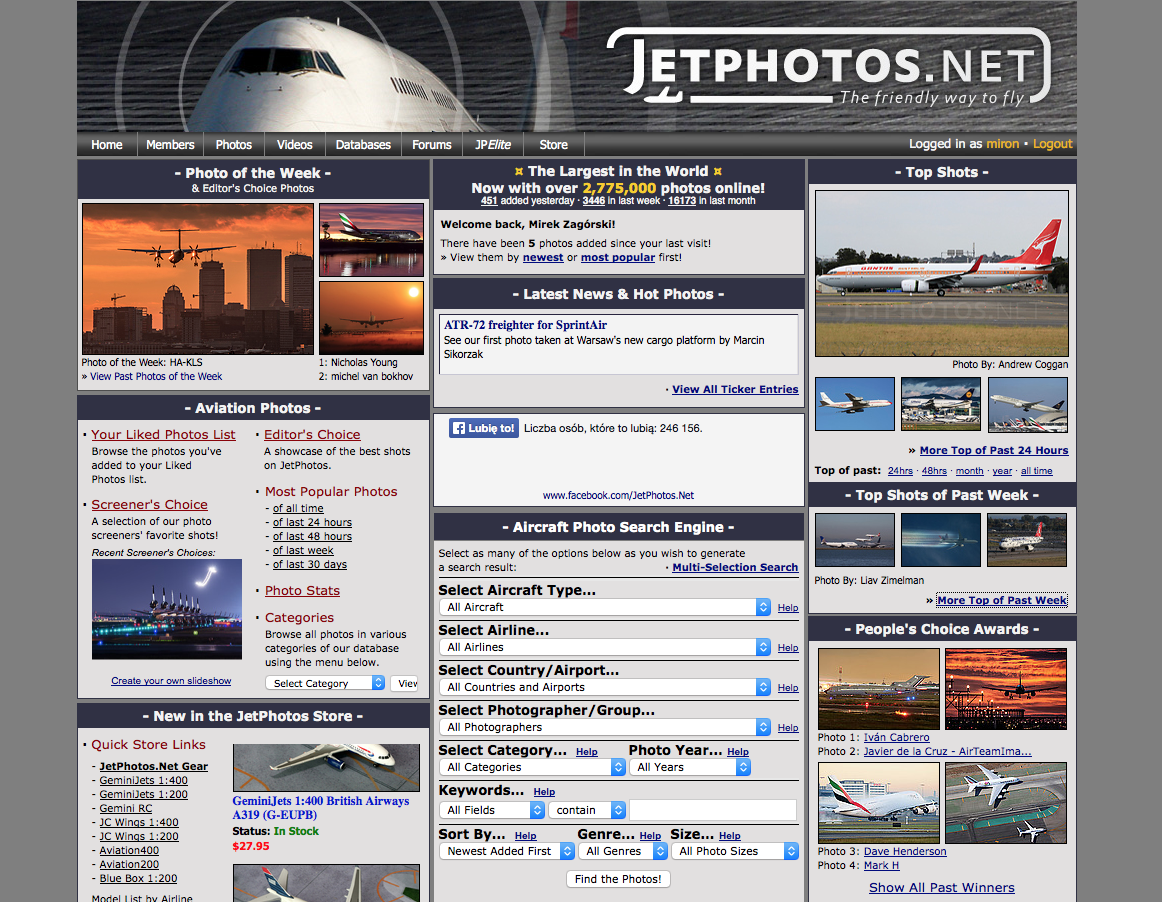
Task: Click the JetPhotos.net logo banner
Action: pyautogui.click(x=828, y=67)
